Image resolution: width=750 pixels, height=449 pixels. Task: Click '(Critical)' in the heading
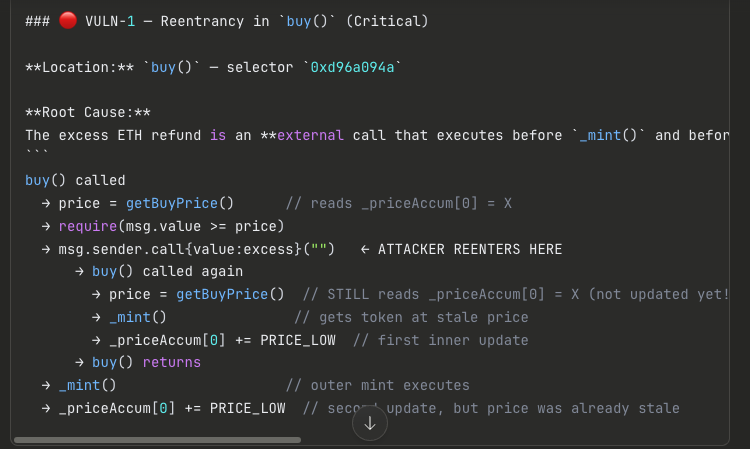click(387, 22)
